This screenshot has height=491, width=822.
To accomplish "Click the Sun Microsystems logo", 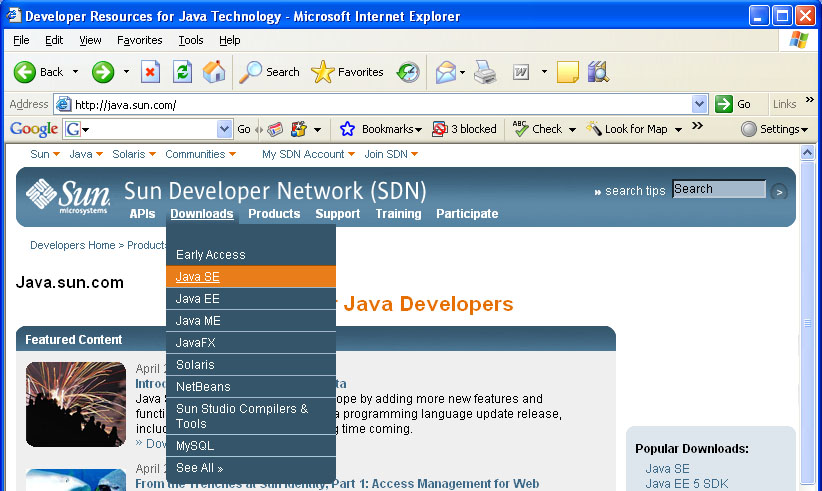I will (69, 196).
